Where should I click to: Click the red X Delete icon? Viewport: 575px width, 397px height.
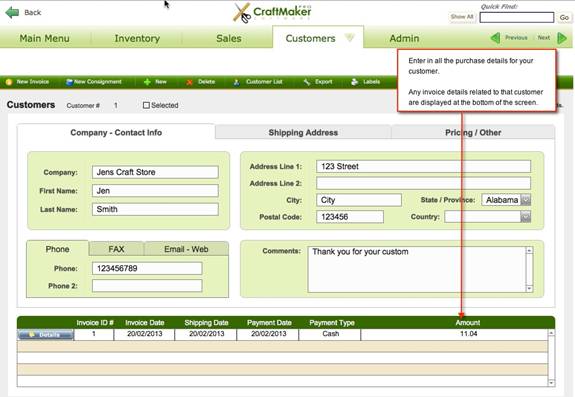click(x=190, y=82)
